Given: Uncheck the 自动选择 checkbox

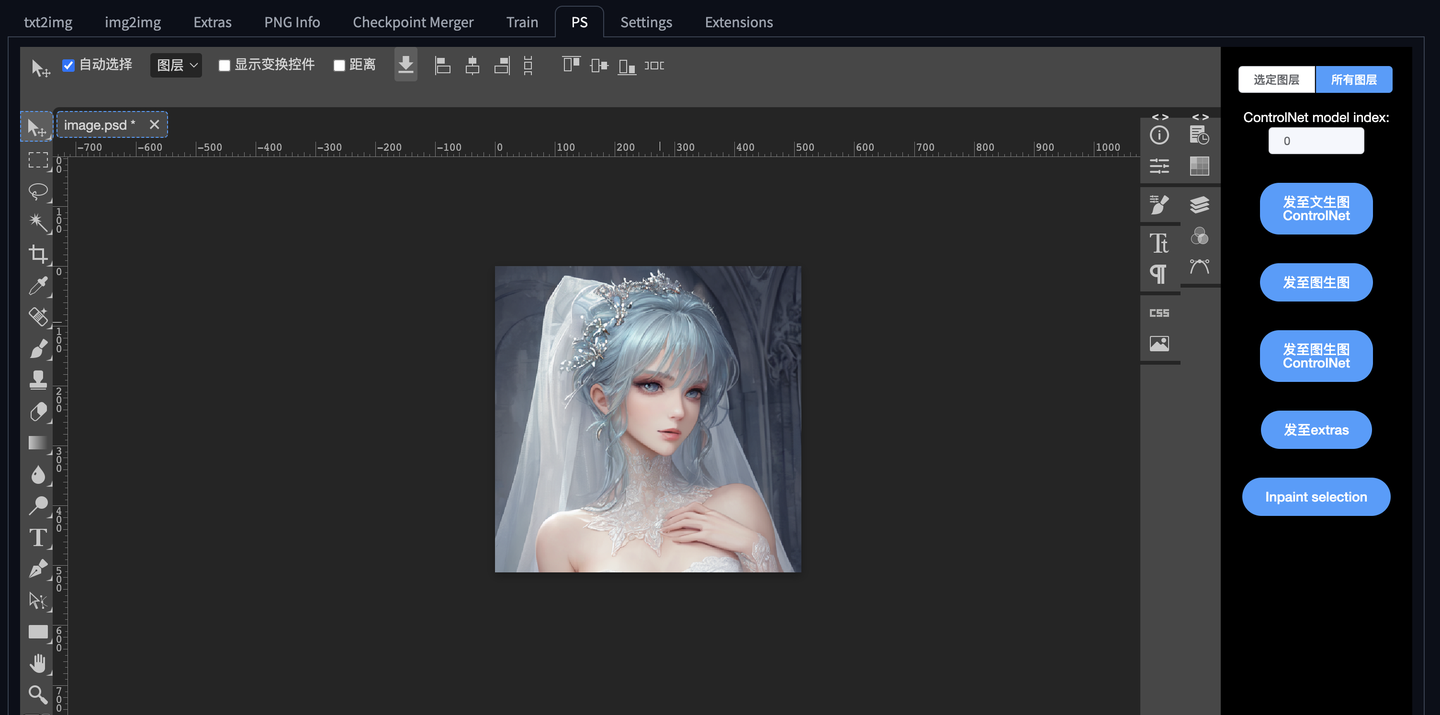Looking at the screenshot, I should click(69, 65).
